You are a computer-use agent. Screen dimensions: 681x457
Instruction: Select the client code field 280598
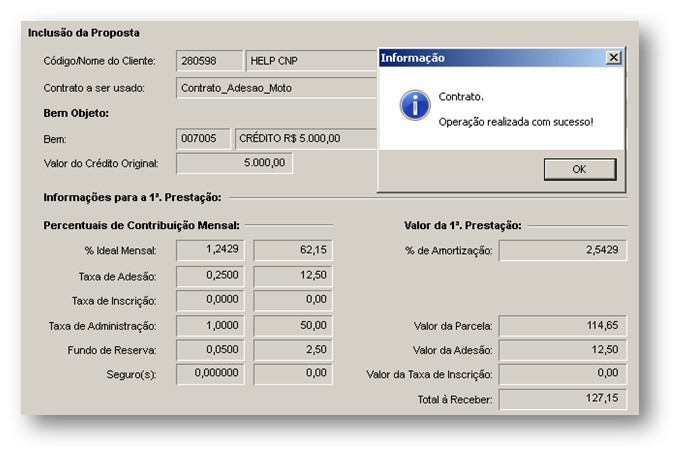[x=209, y=60]
